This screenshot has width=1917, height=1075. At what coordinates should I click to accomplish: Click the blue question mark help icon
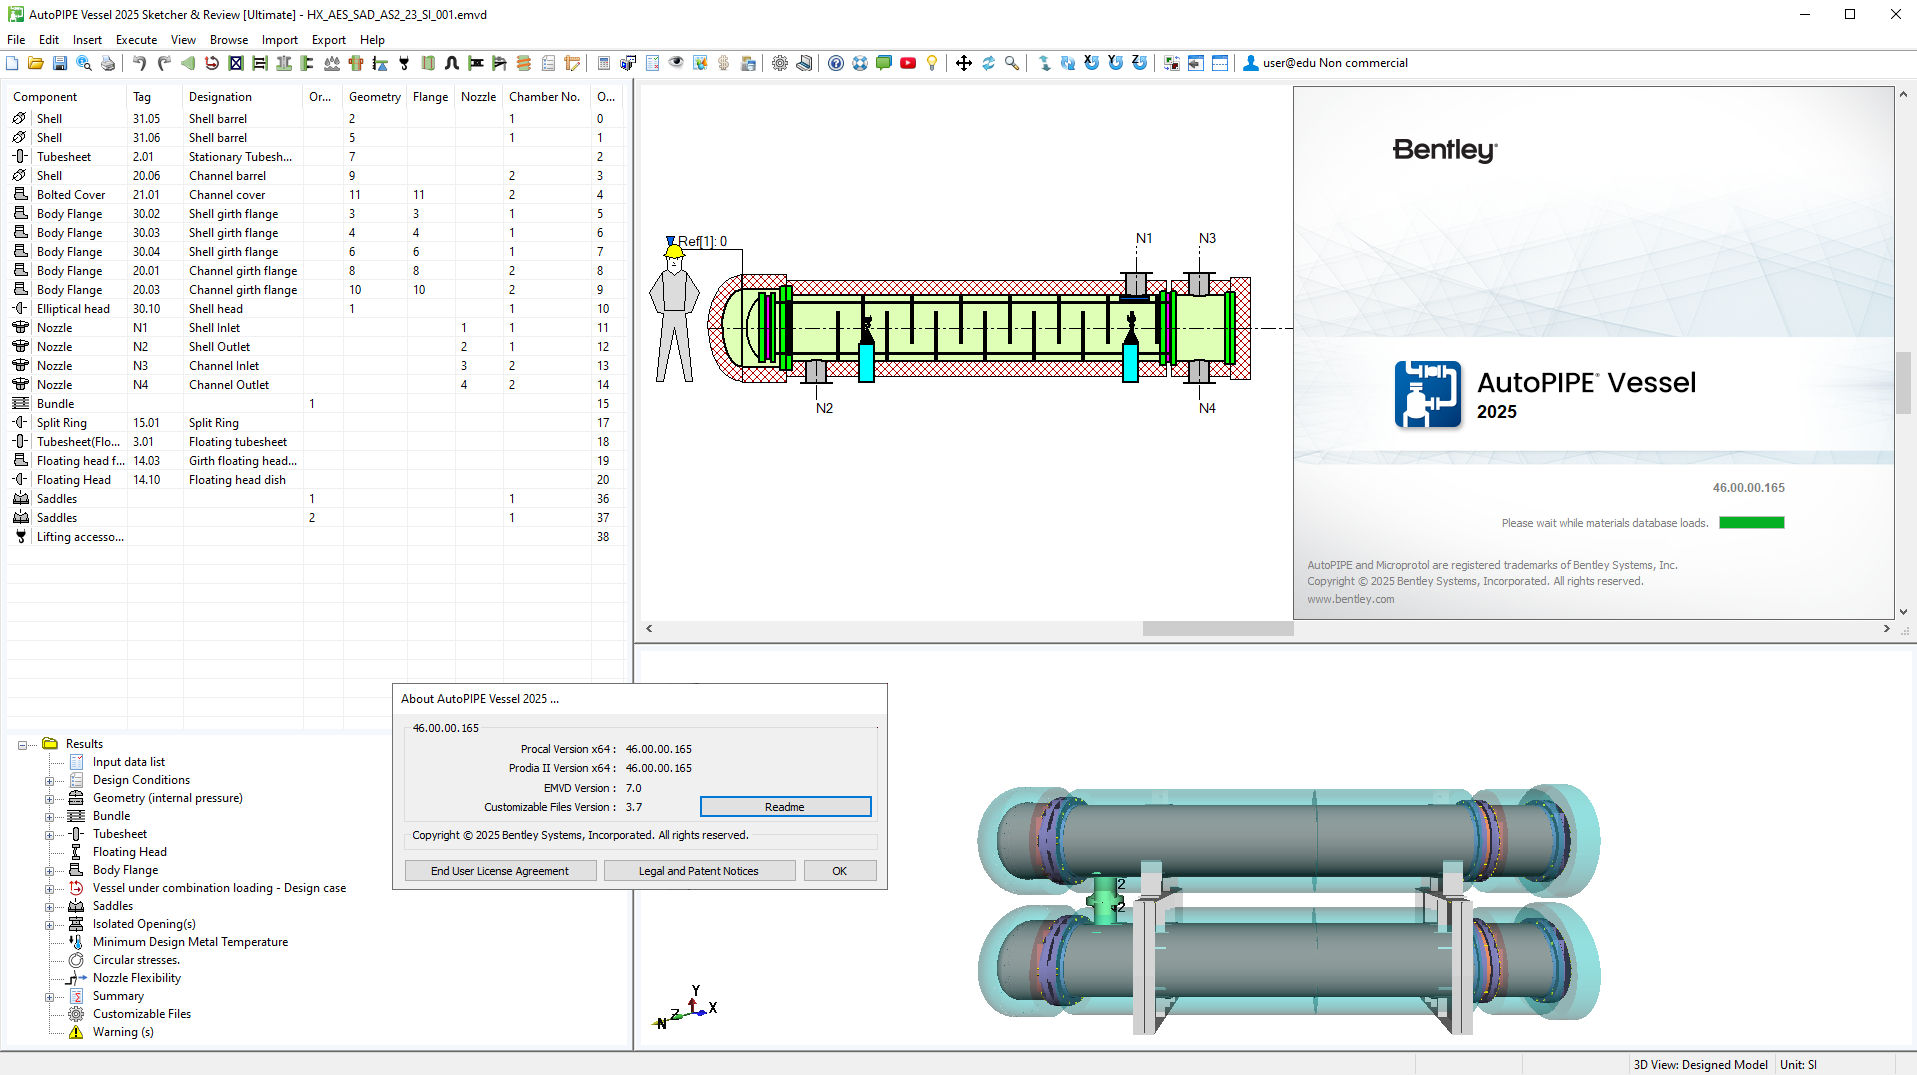click(x=836, y=63)
